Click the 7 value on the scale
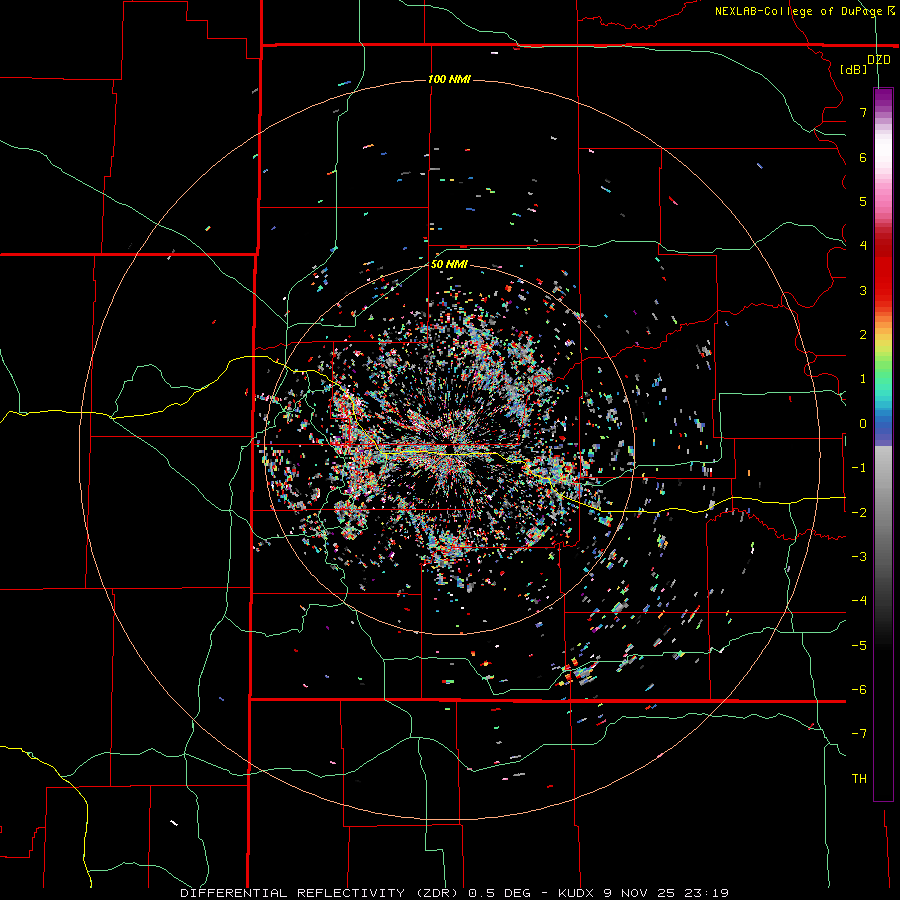Viewport: 900px width, 900px height. tap(863, 112)
